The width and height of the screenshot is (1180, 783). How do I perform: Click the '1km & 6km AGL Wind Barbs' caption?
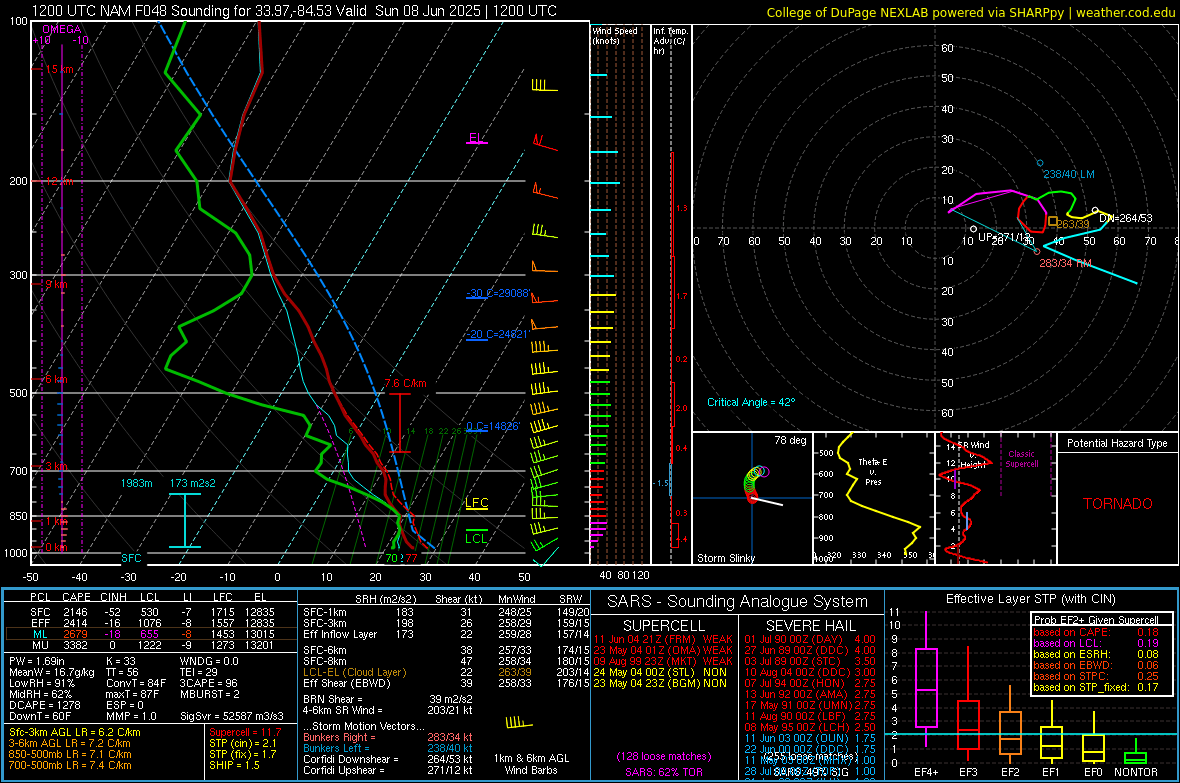531,764
